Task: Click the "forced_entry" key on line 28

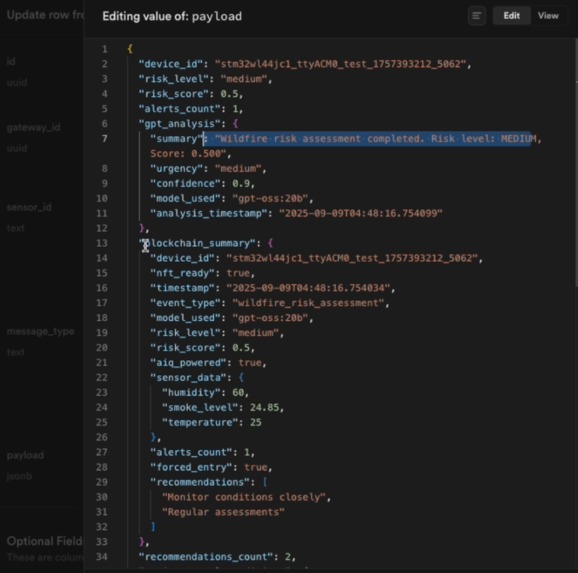Action: click(x=194, y=467)
